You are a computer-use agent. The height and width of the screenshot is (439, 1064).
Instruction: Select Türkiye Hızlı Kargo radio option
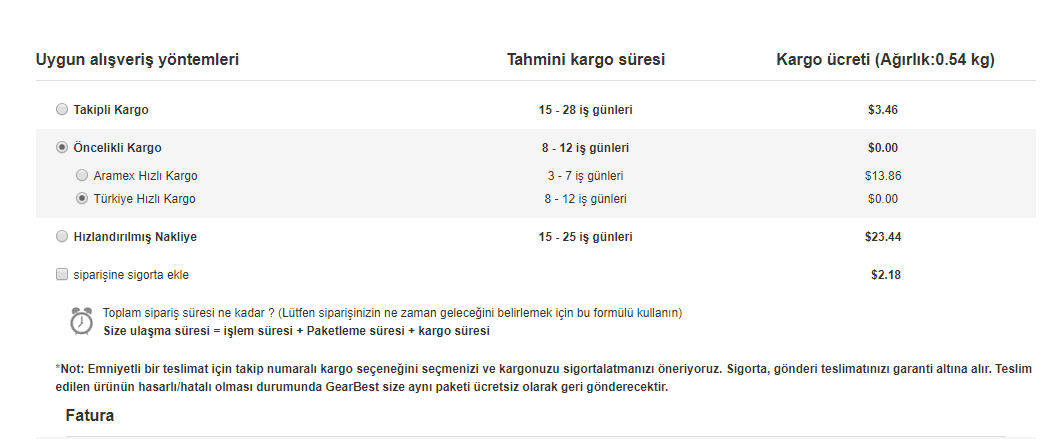[x=83, y=198]
